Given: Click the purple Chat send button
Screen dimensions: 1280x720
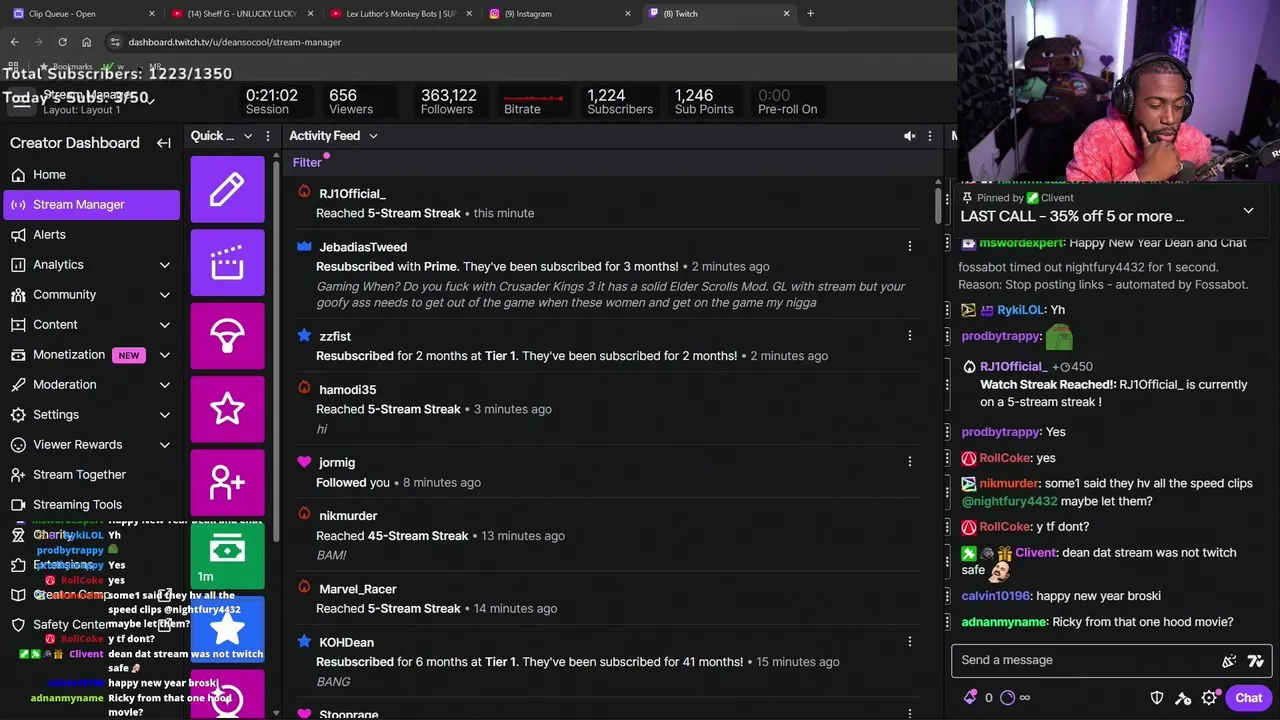Looking at the screenshot, I should pos(1248,698).
